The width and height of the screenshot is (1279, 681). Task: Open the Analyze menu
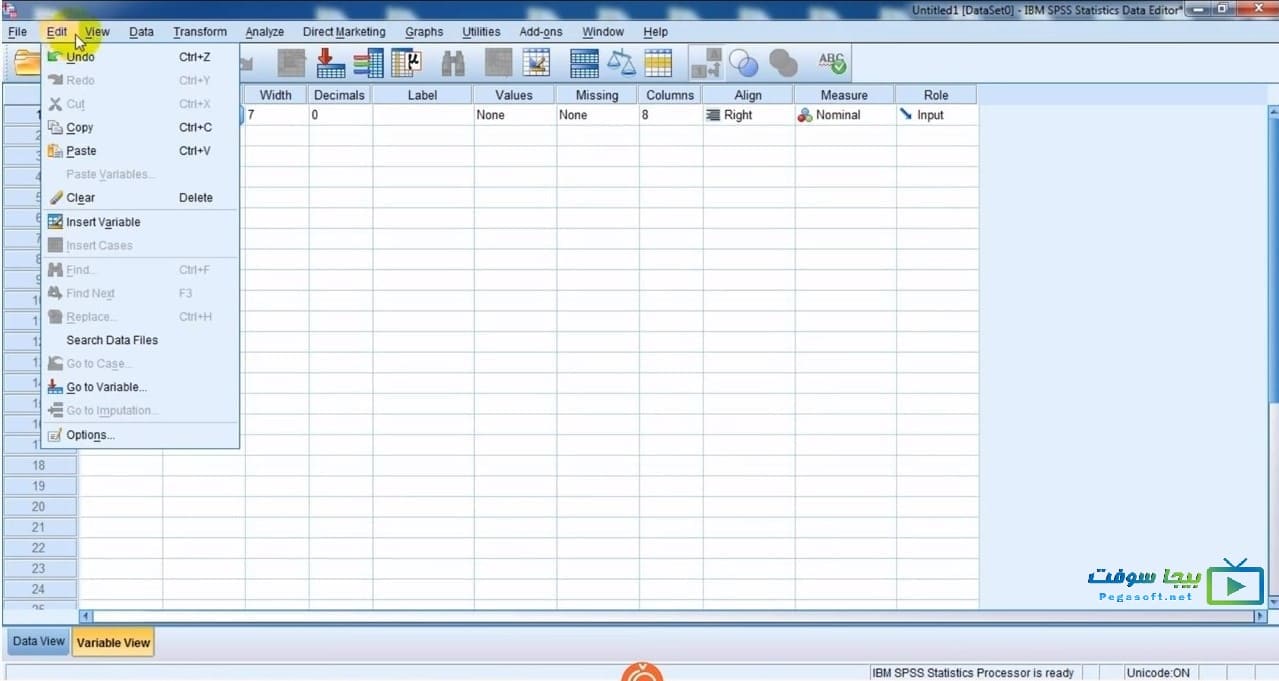coord(264,32)
